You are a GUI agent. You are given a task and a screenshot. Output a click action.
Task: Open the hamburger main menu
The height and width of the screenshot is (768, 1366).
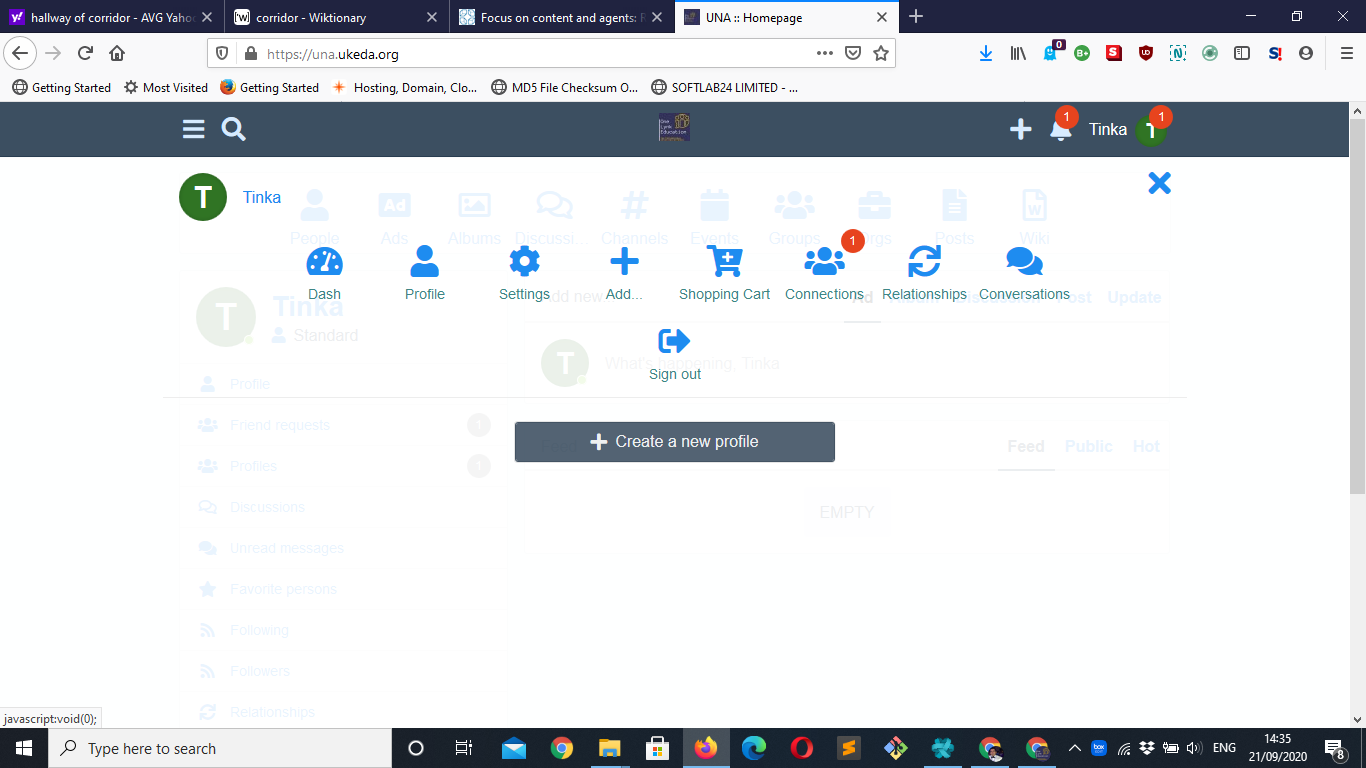[x=194, y=129]
